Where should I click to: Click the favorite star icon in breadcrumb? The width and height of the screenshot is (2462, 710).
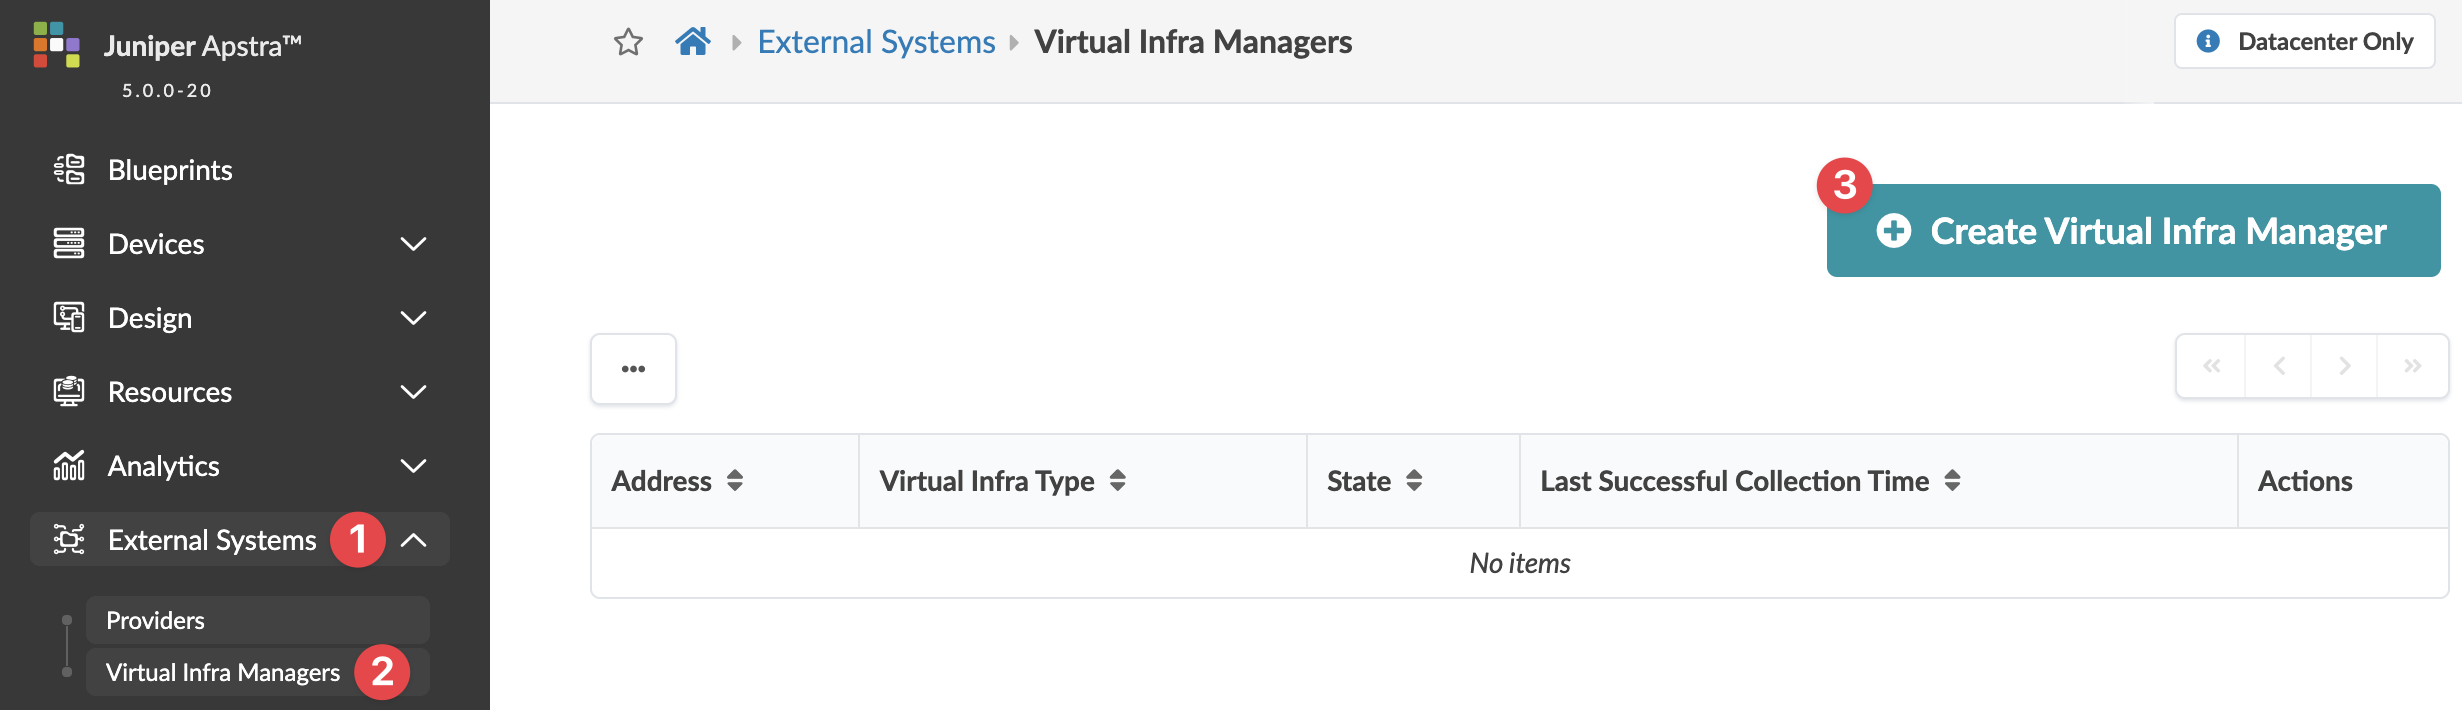pos(628,42)
